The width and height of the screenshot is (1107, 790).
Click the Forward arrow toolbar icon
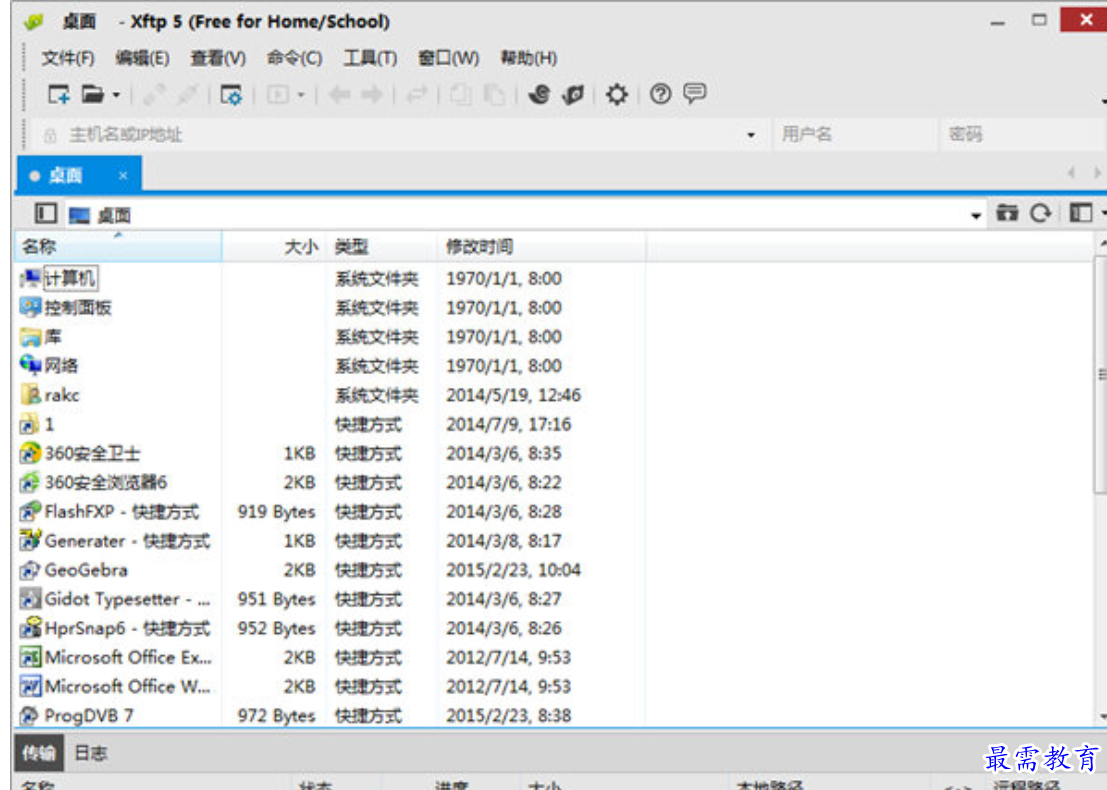(372, 95)
